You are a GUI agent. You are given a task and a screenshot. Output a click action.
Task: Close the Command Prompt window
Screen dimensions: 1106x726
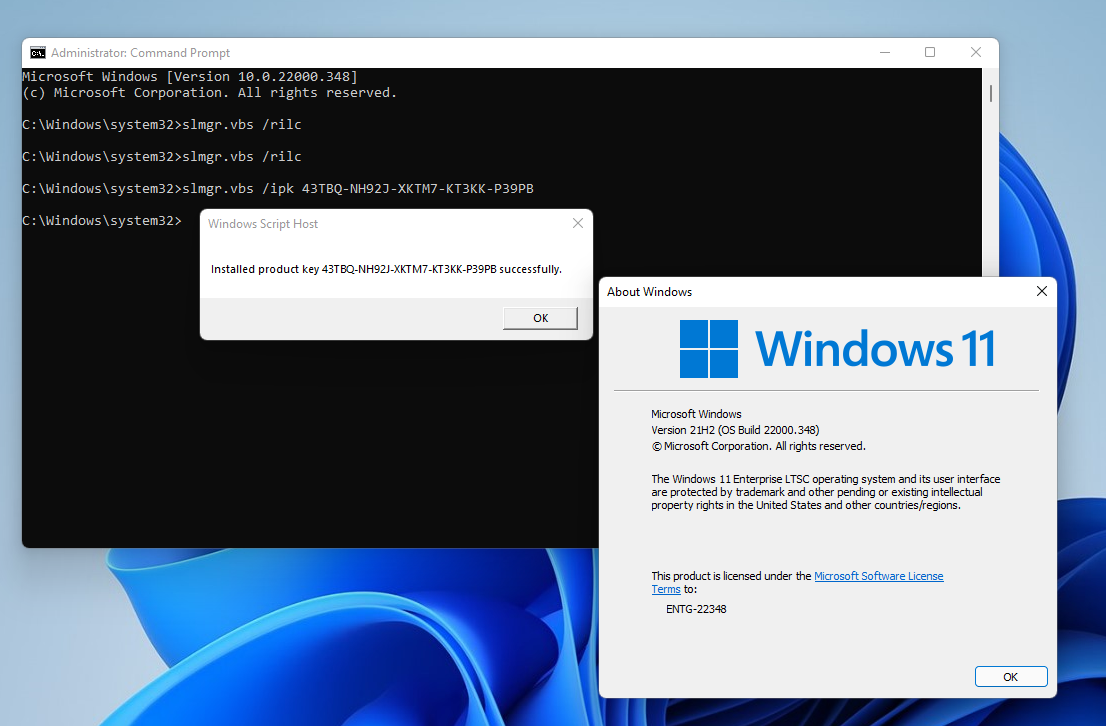click(x=976, y=53)
